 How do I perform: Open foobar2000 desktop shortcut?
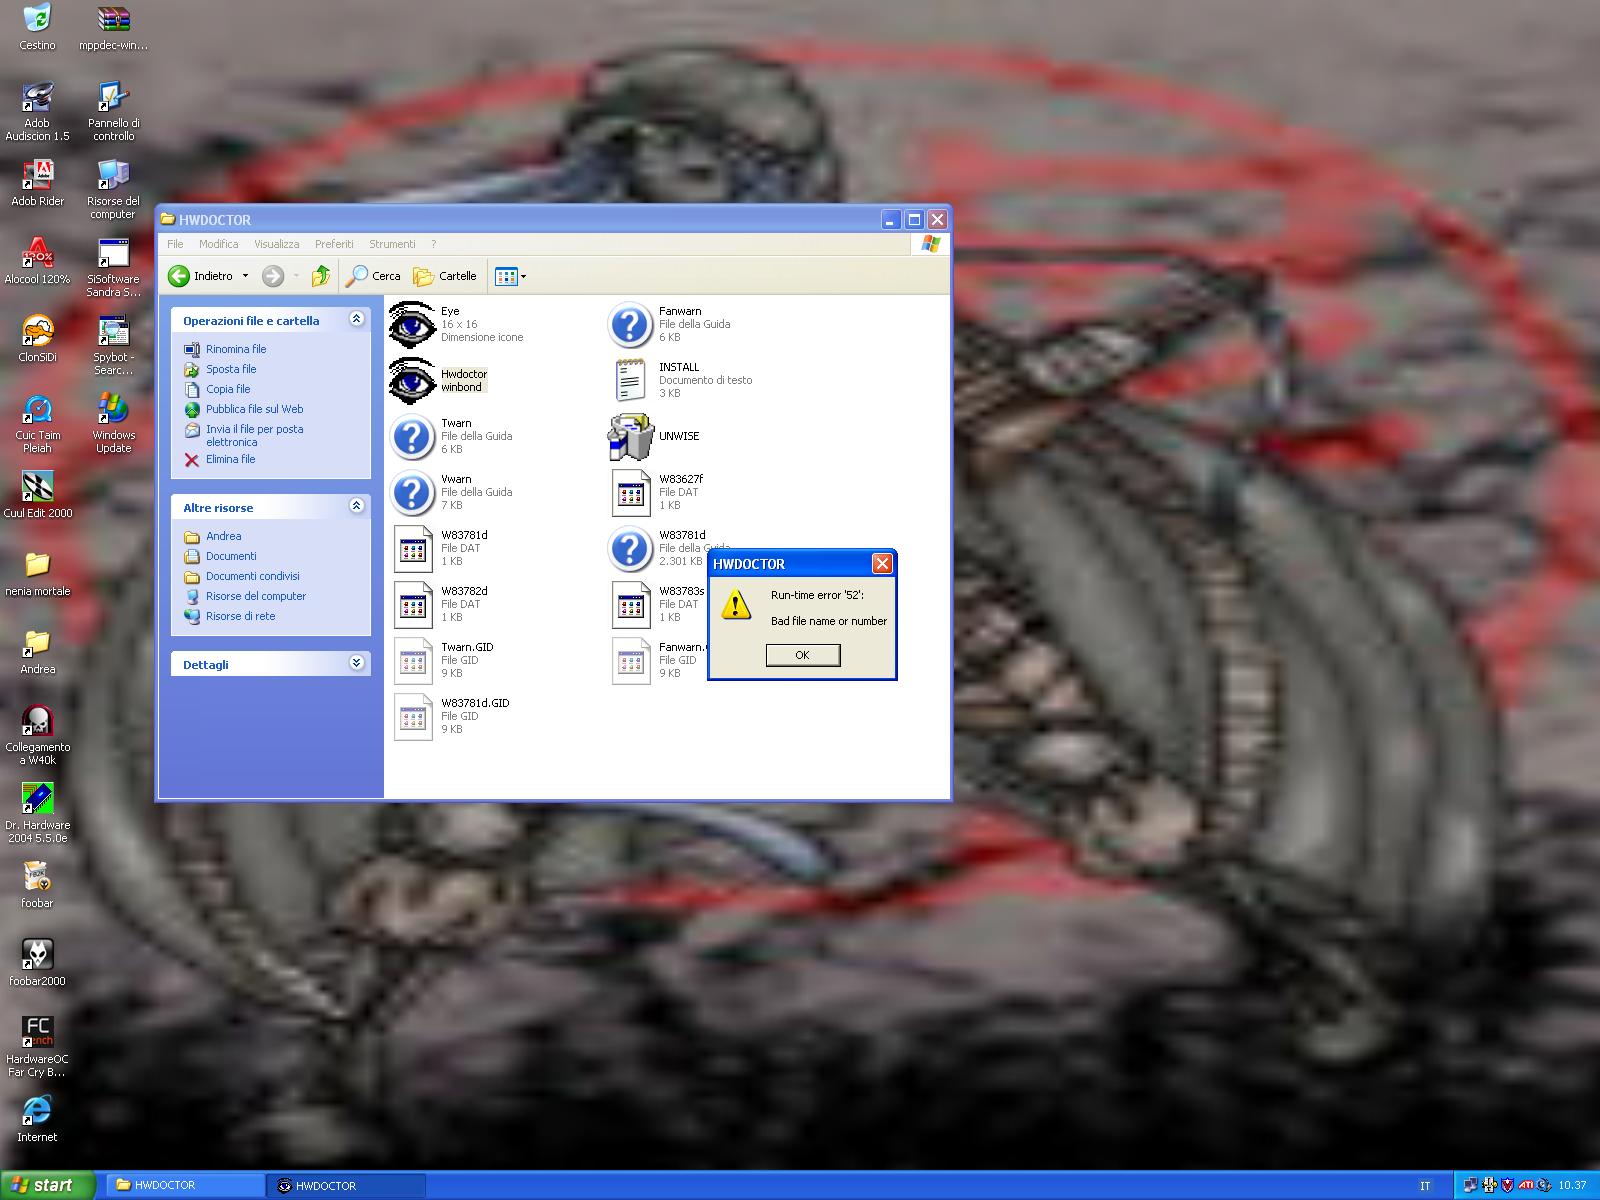37,962
